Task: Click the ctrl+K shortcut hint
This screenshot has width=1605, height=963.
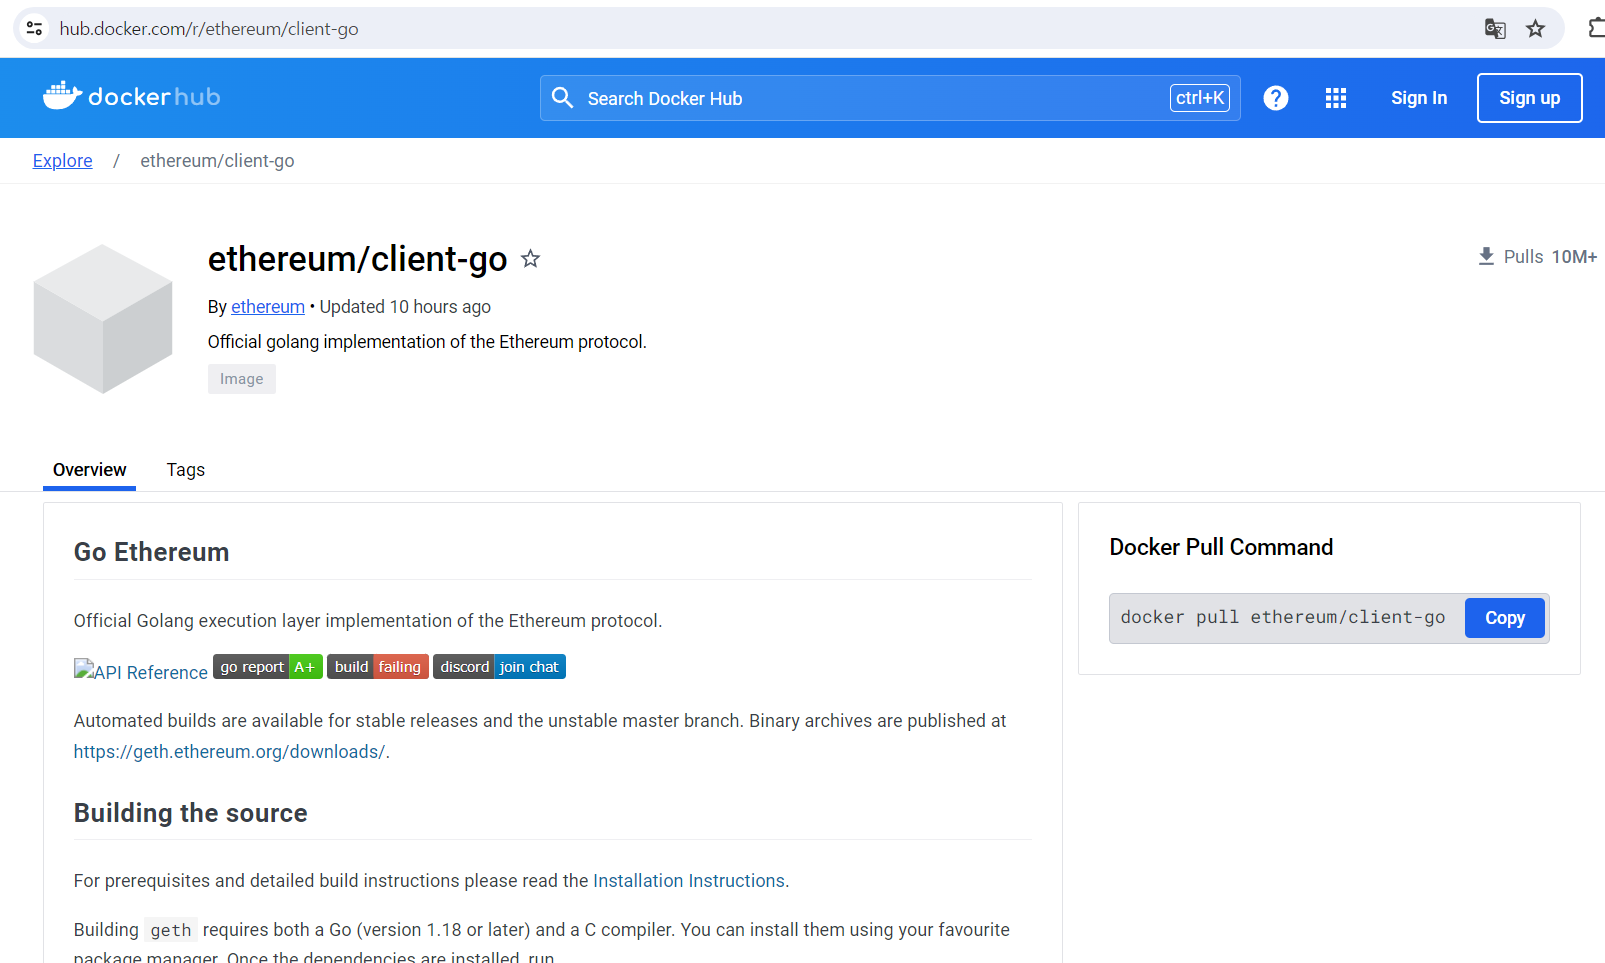Action: 1200,98
